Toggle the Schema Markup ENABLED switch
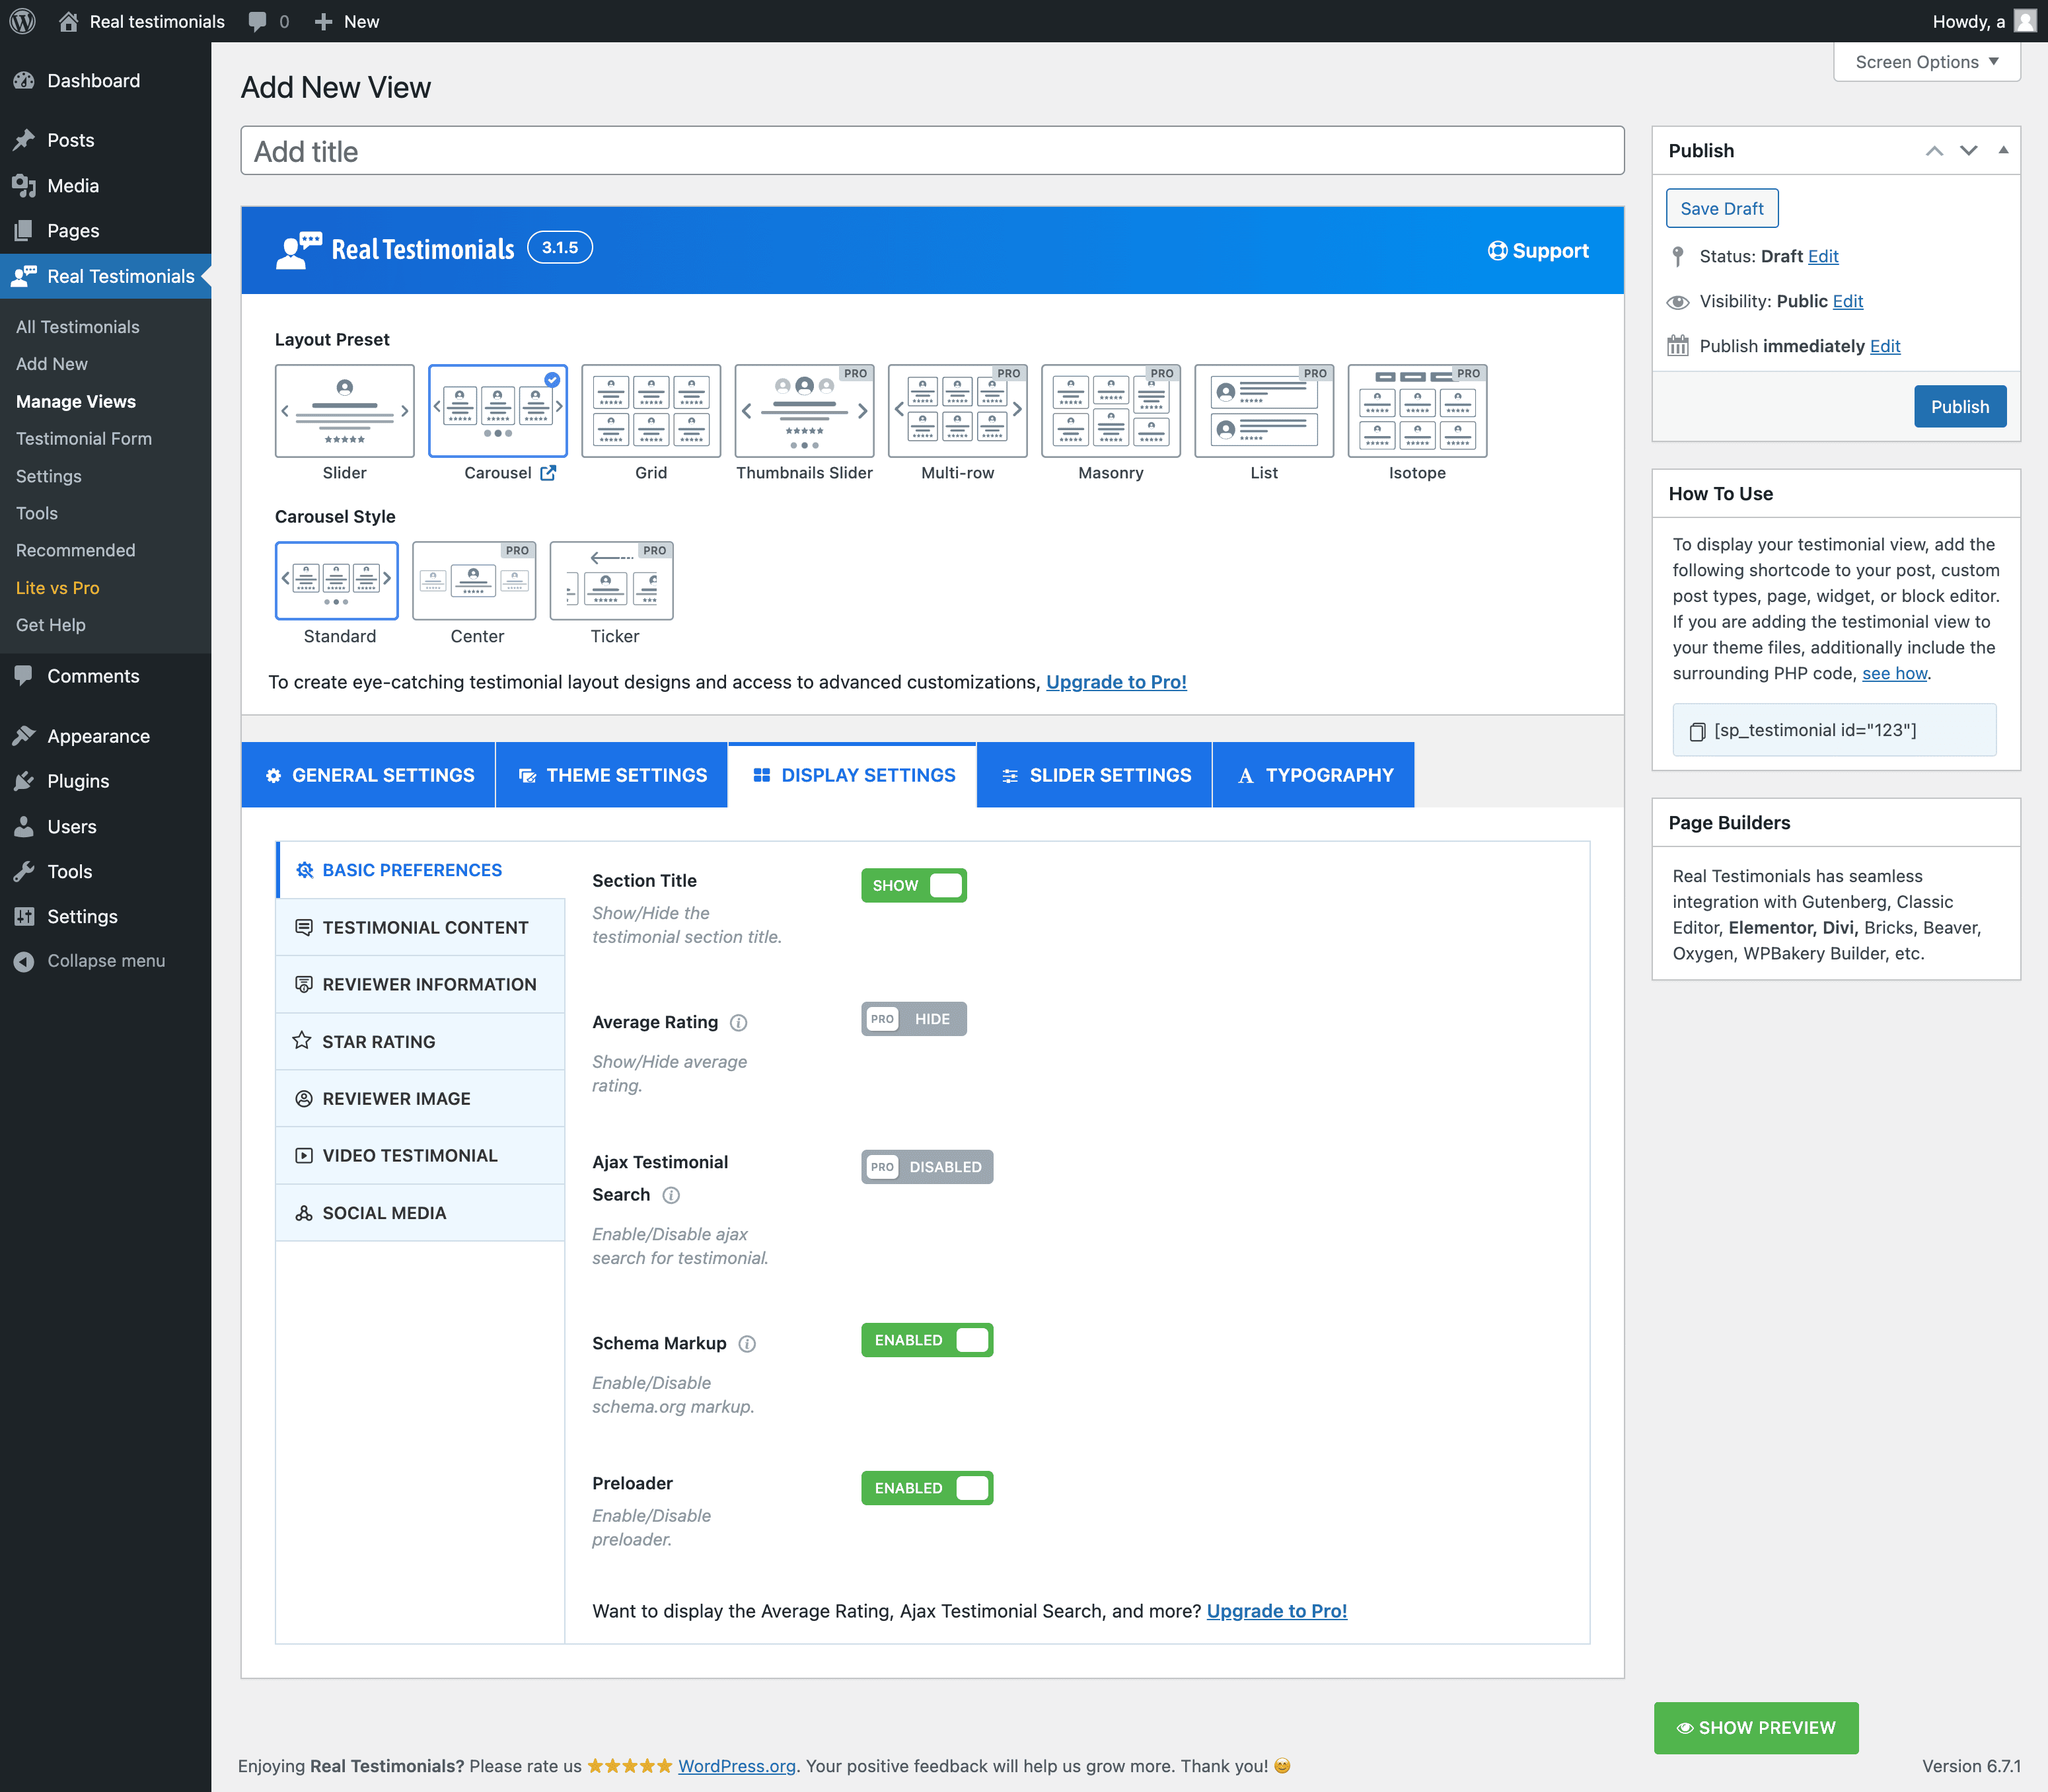This screenshot has width=2048, height=1792. coord(927,1340)
